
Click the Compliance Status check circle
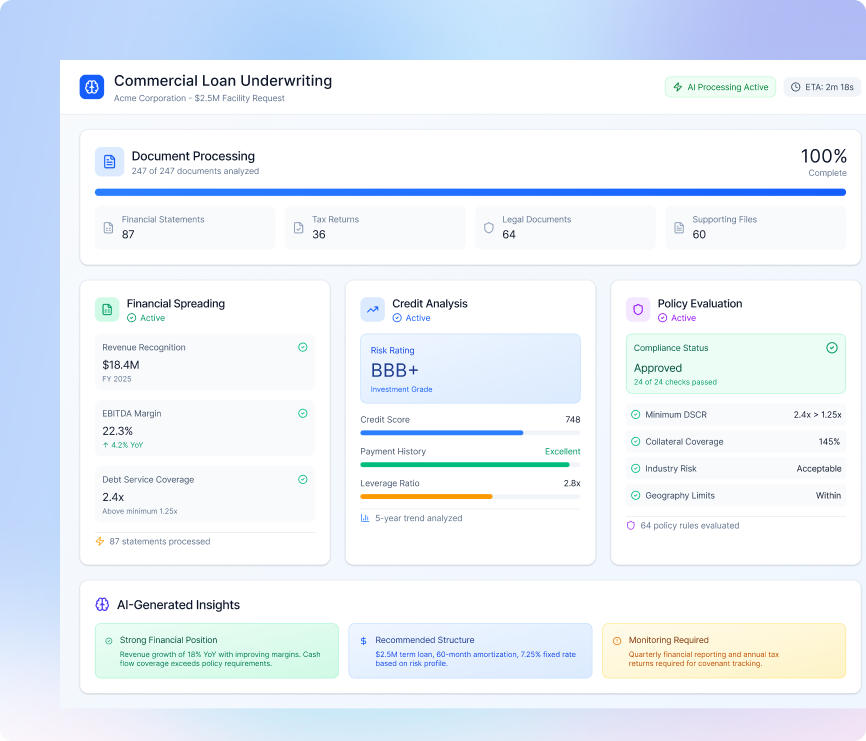click(832, 348)
